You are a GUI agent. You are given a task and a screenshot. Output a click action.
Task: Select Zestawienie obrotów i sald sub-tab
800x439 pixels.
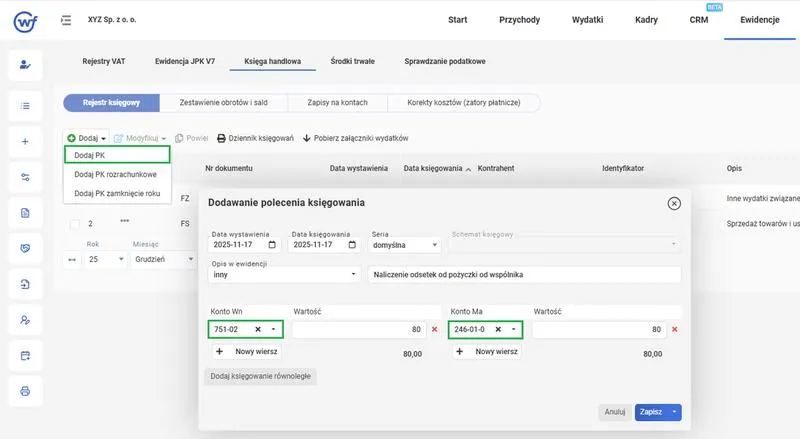click(223, 103)
